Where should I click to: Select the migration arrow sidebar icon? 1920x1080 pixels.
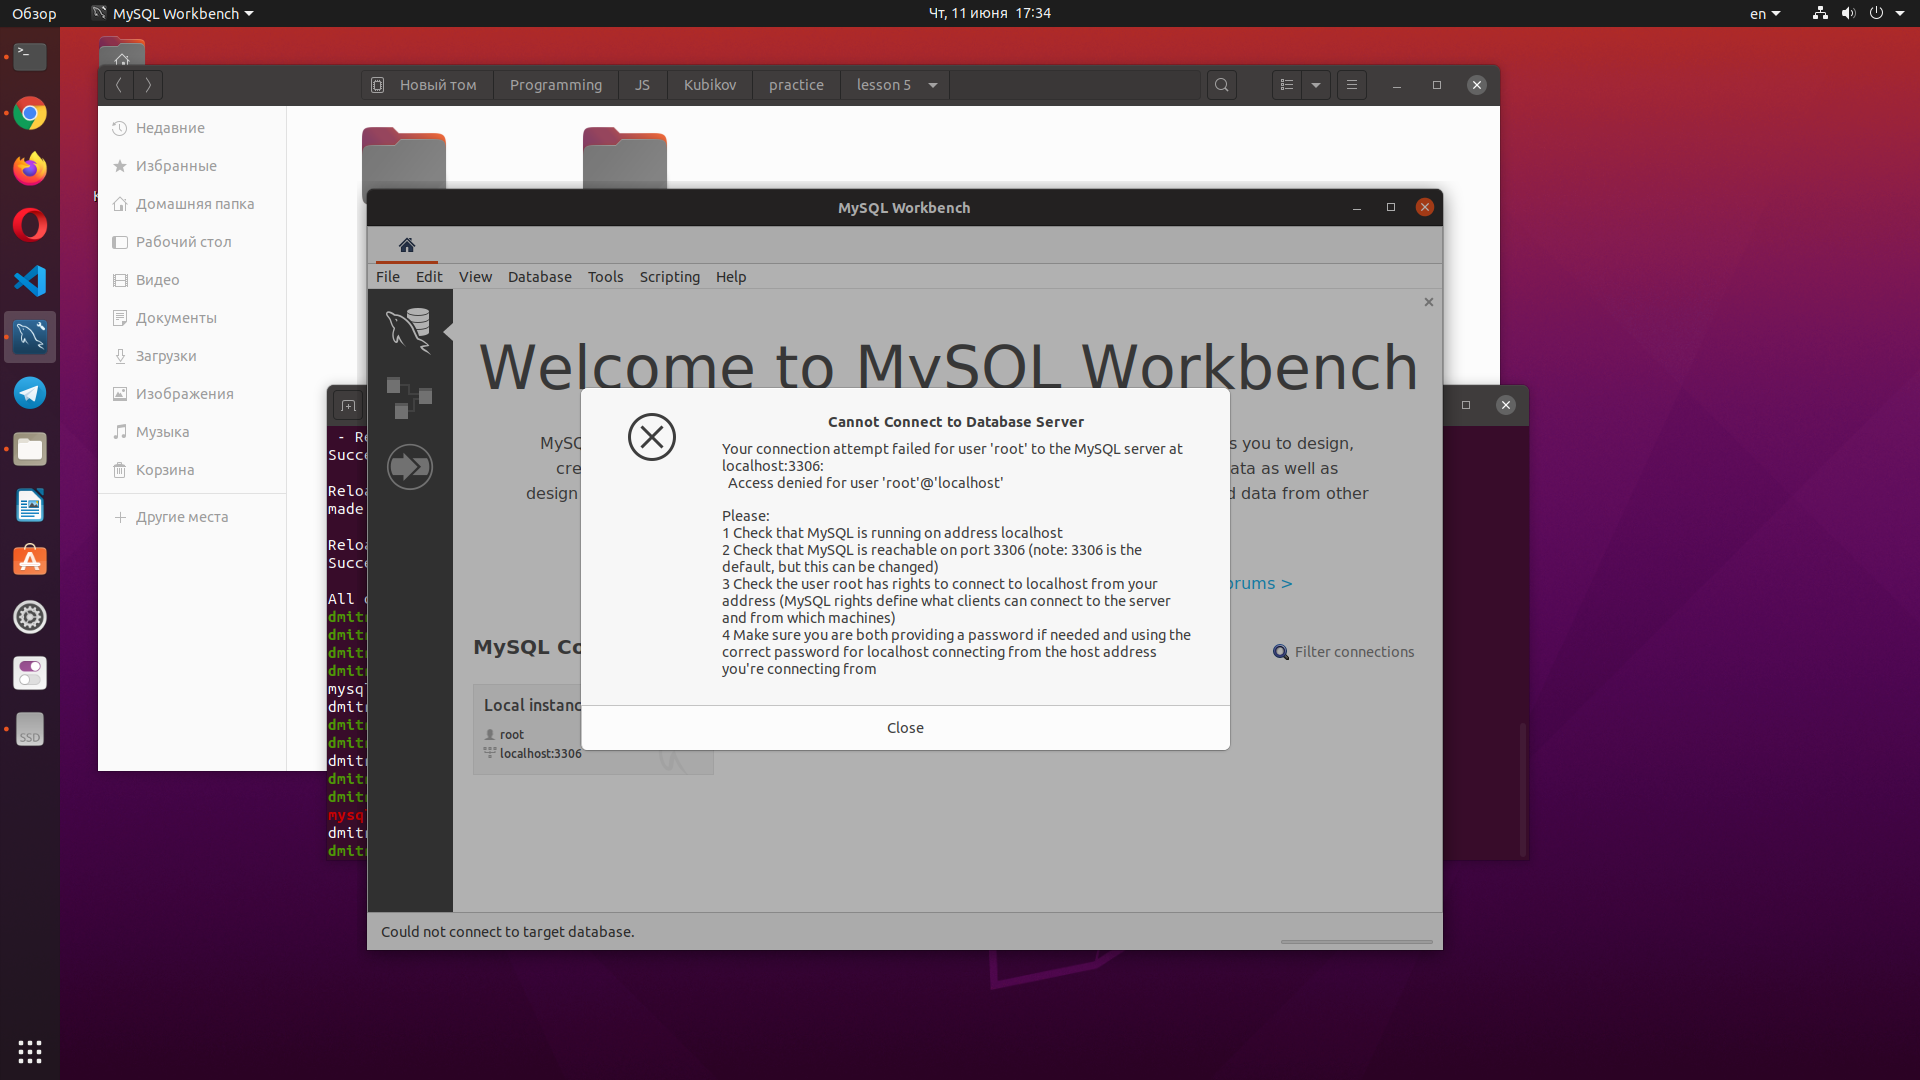(x=409, y=466)
